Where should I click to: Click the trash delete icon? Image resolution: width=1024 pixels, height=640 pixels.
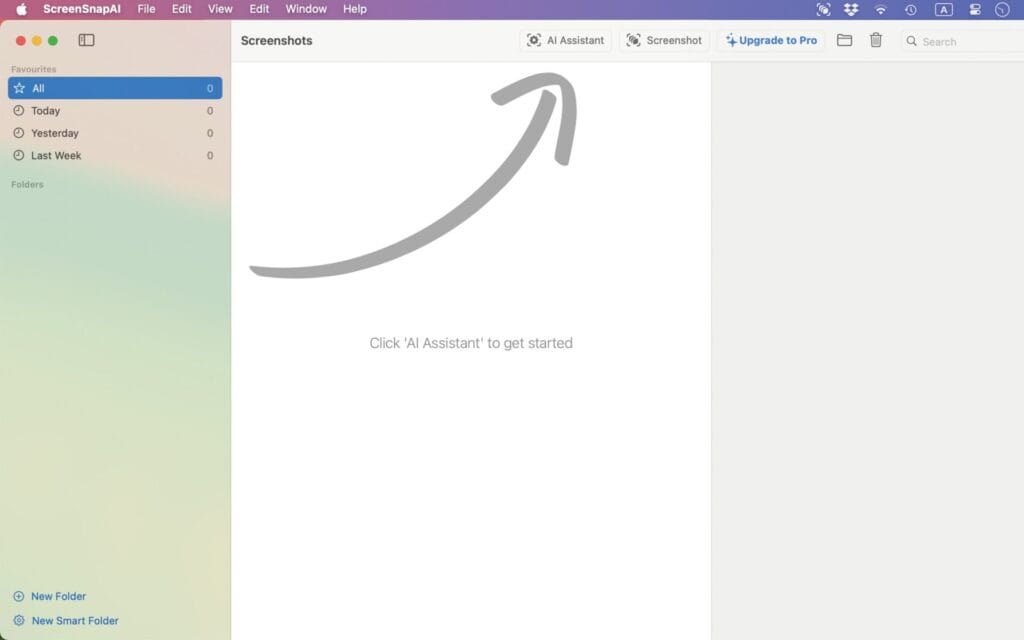pyautogui.click(x=876, y=41)
